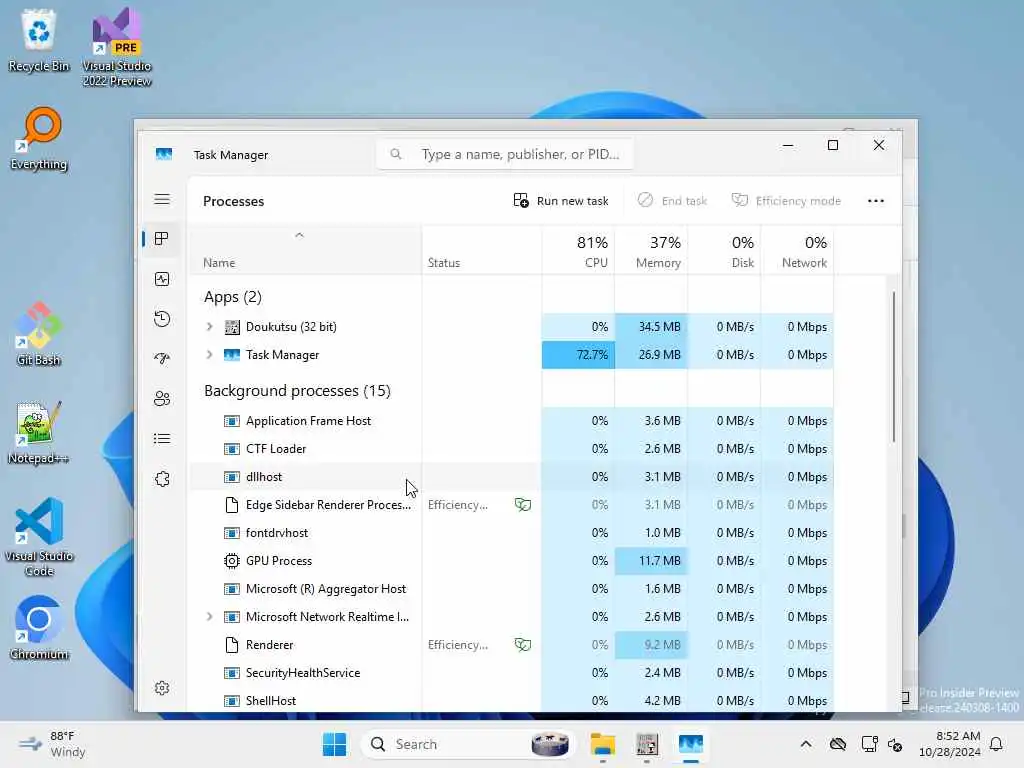
Task: Click the Efficiency mode button
Action: point(786,200)
